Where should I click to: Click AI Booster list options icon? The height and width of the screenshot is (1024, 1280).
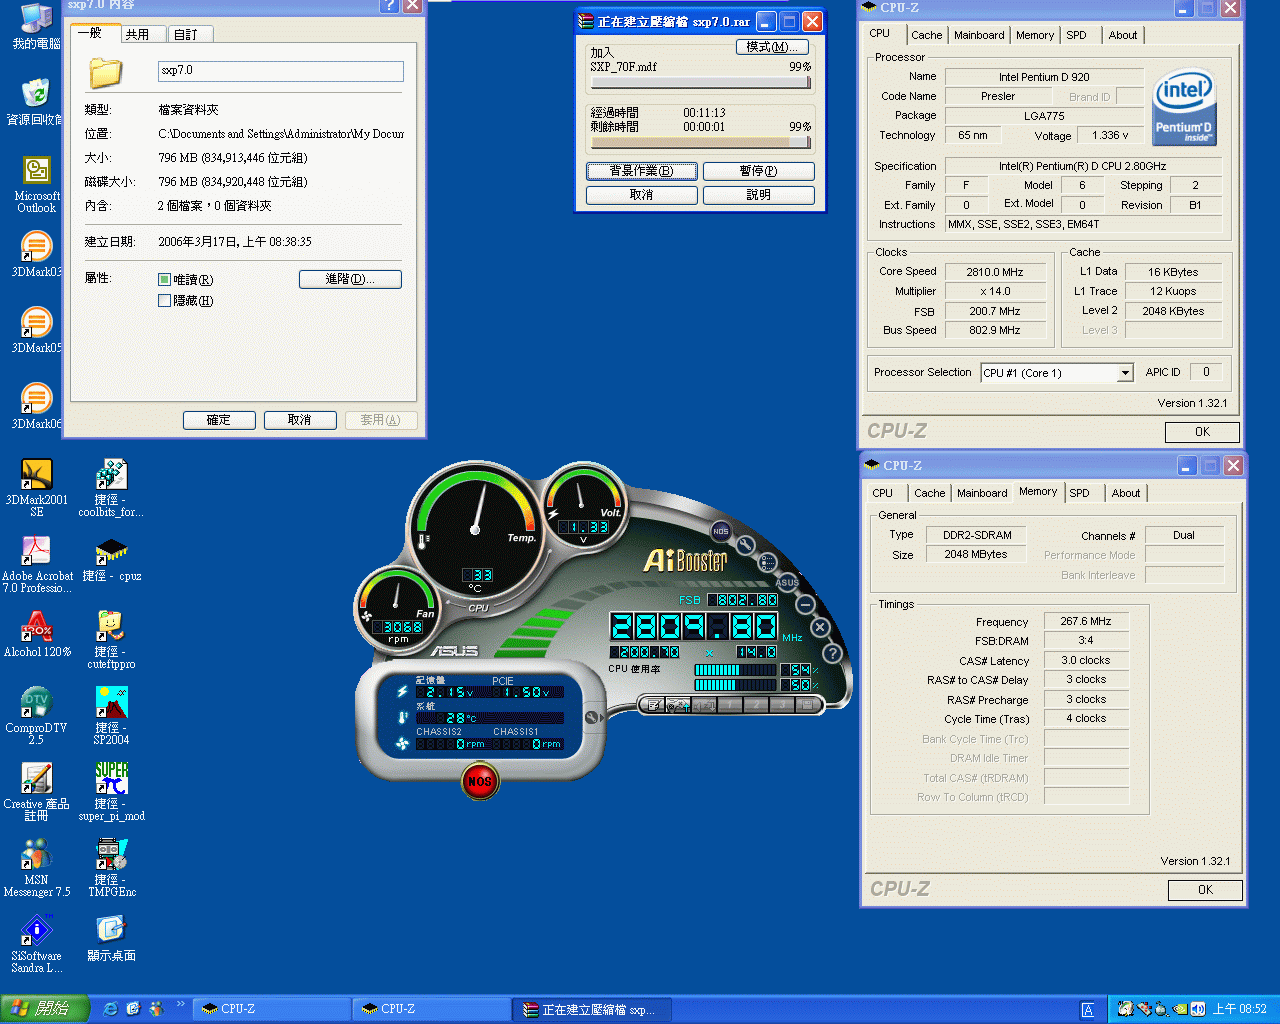coord(768,562)
